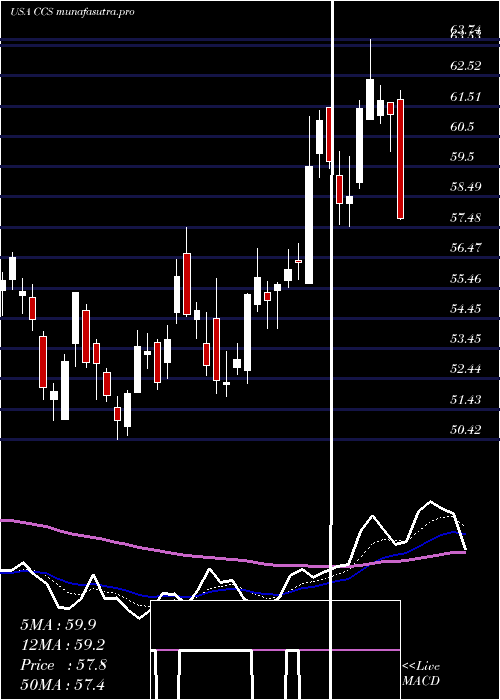
Task: Click the 55.46 price axis label
Action: click(466, 279)
